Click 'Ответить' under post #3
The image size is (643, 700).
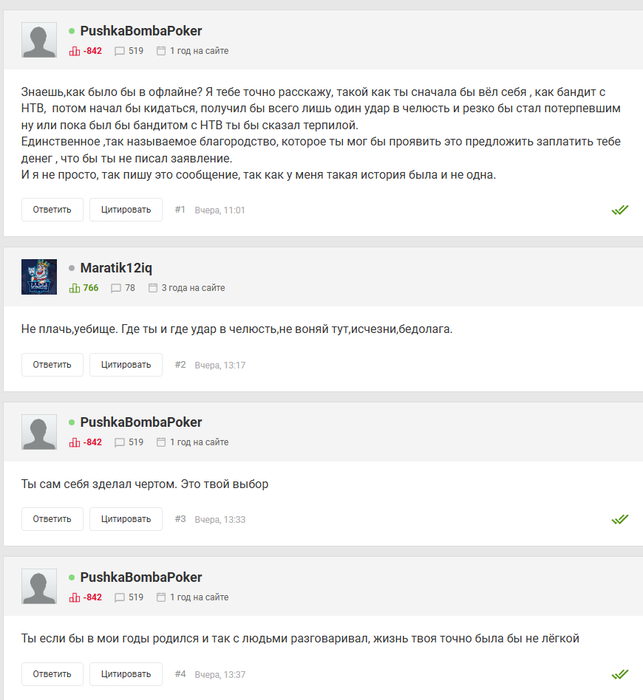[52, 519]
